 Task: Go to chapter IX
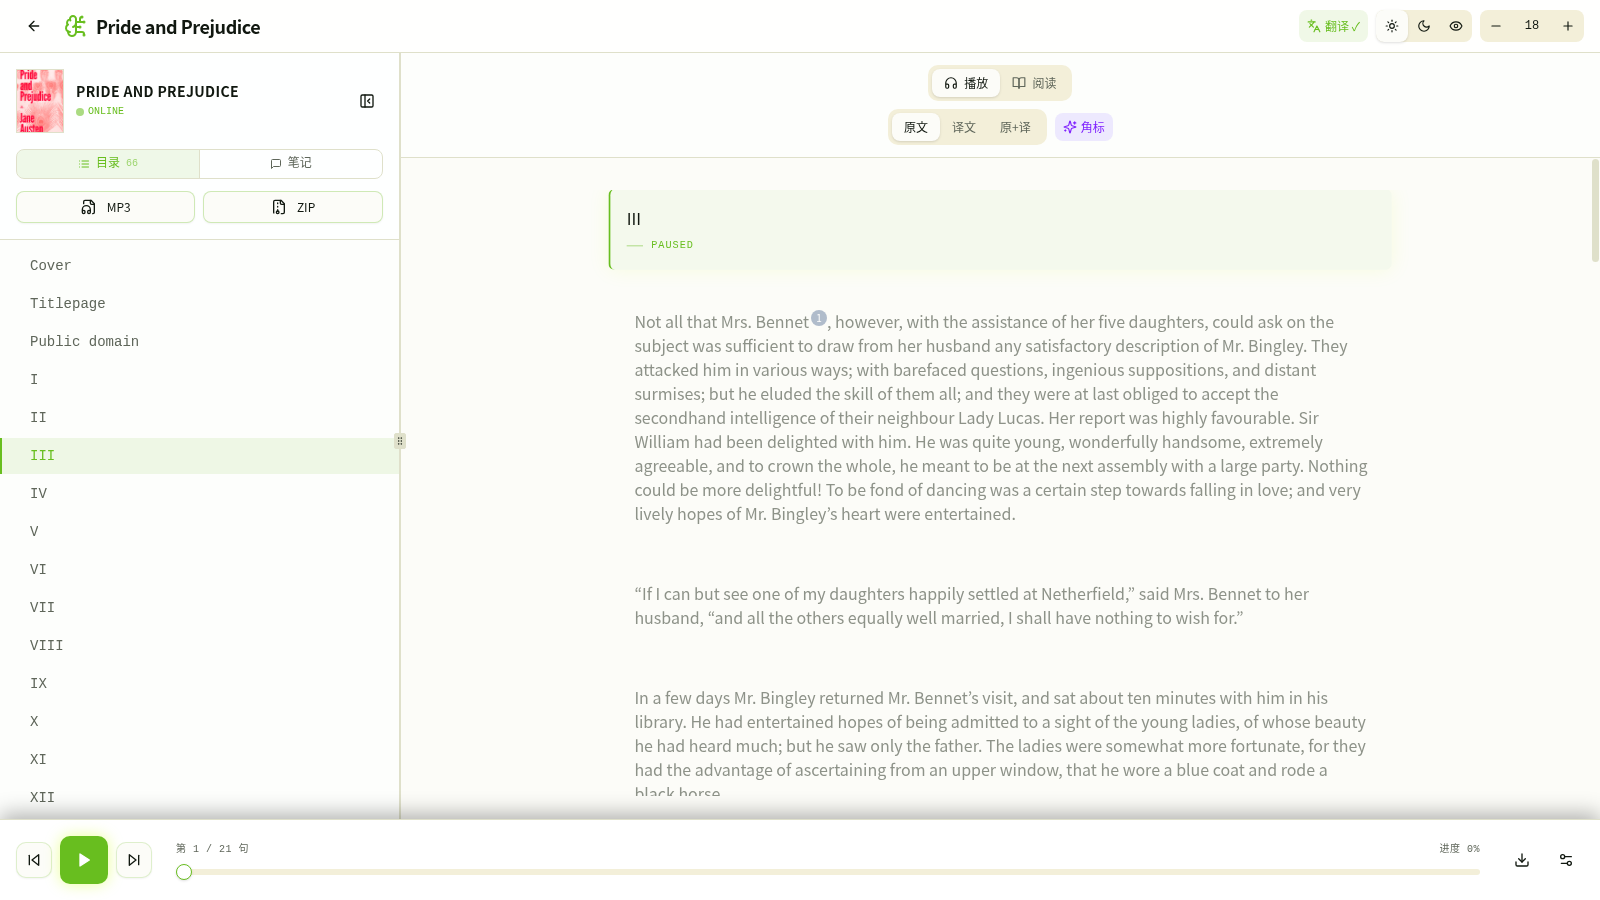200,683
